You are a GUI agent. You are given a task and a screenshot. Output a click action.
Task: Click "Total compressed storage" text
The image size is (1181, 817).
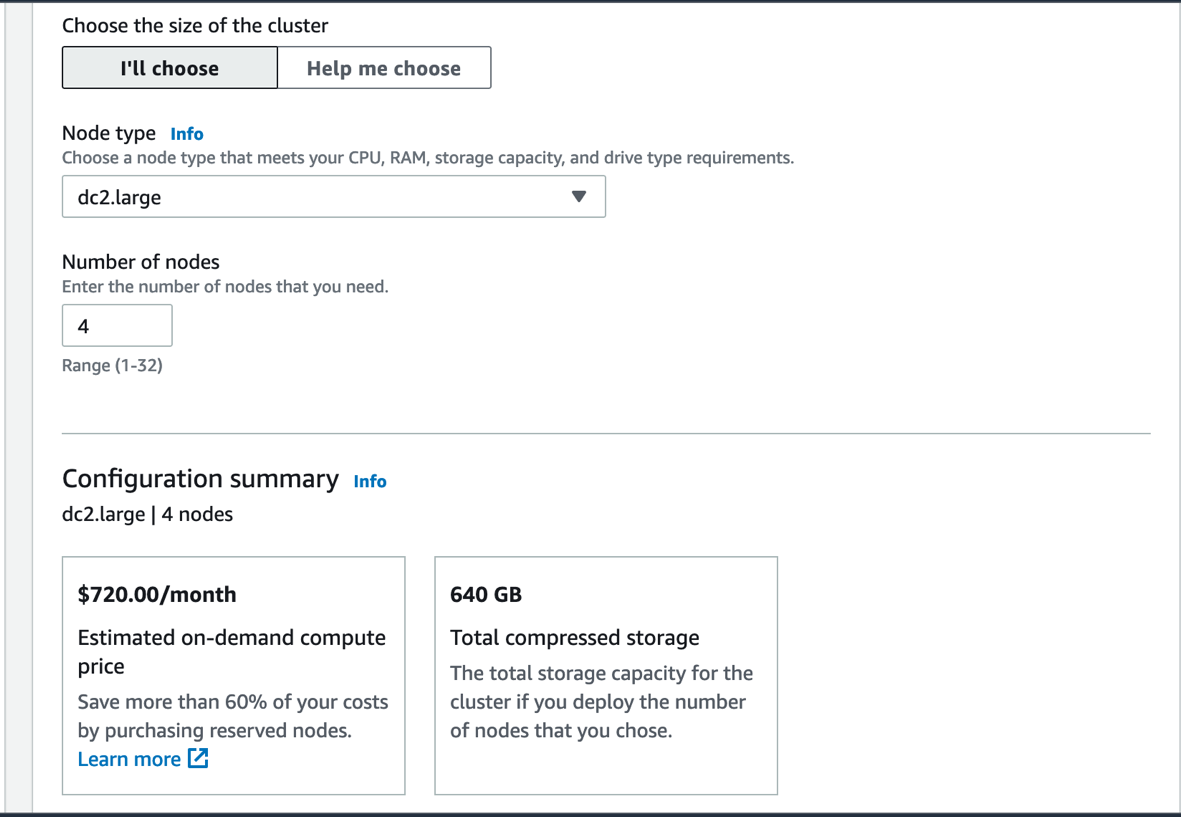click(575, 637)
